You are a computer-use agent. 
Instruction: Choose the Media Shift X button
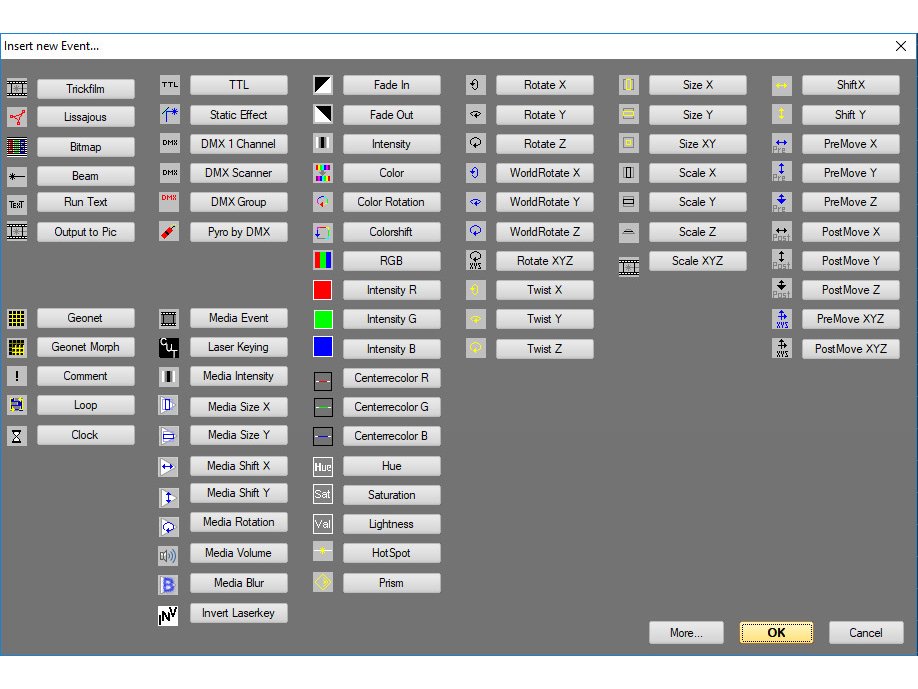point(238,466)
